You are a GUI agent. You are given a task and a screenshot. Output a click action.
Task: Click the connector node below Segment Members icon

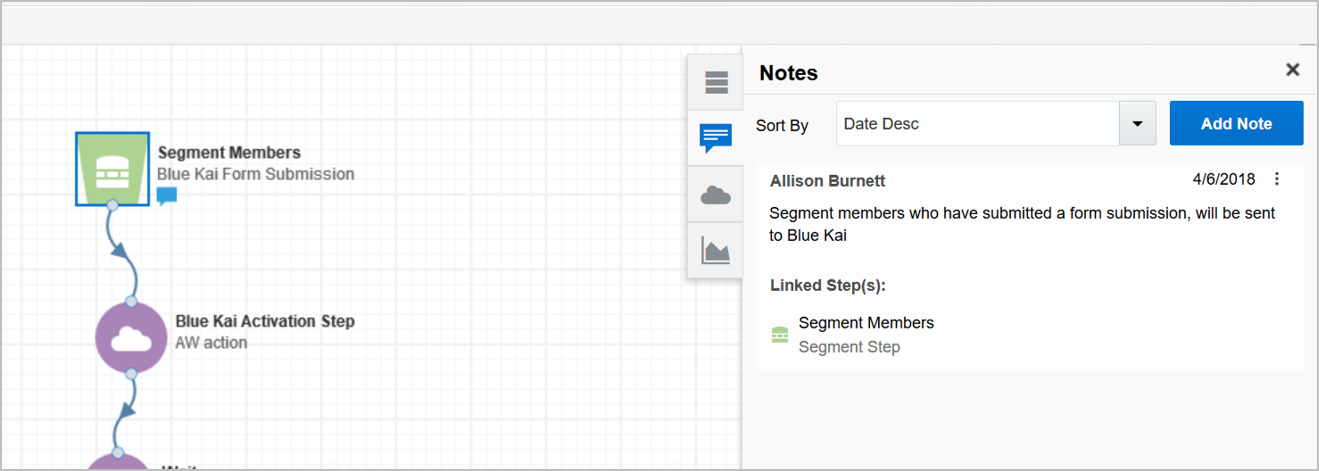click(113, 205)
